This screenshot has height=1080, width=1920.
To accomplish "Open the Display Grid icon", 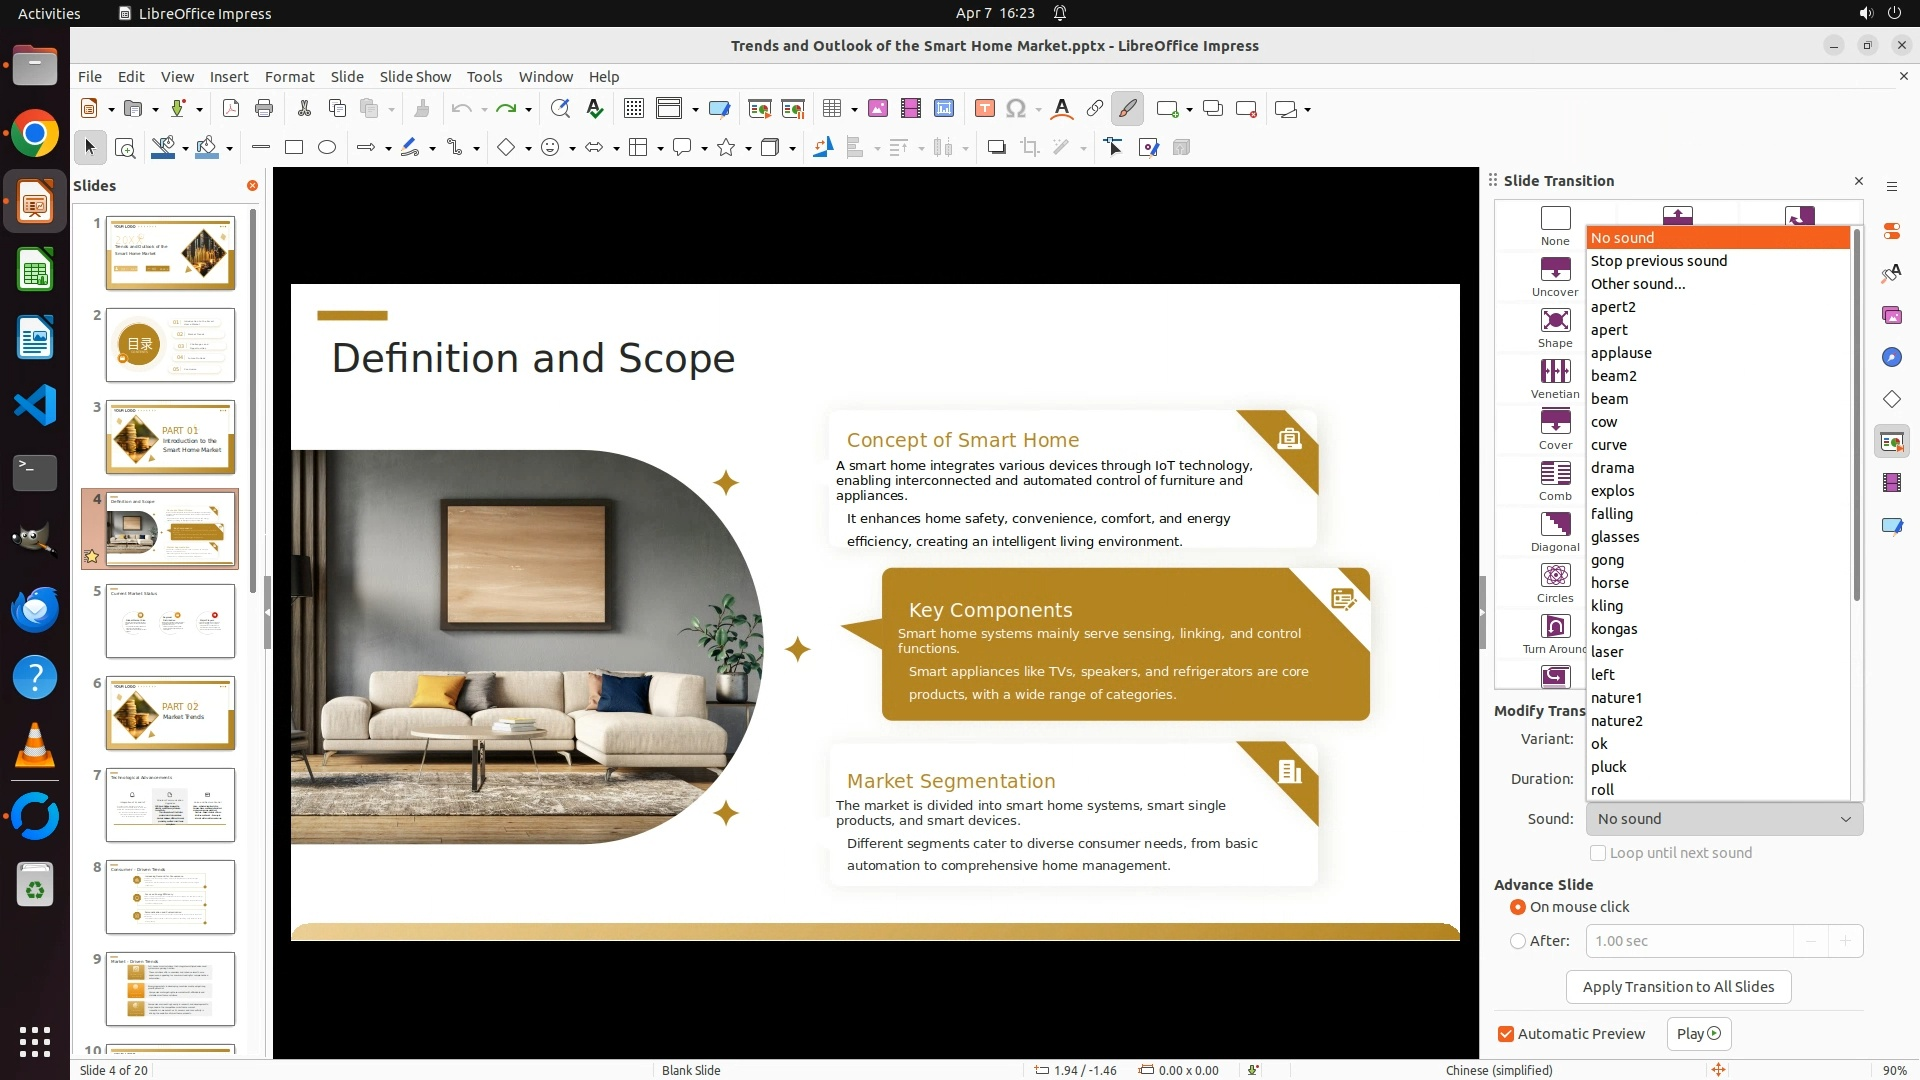I will coord(633,109).
